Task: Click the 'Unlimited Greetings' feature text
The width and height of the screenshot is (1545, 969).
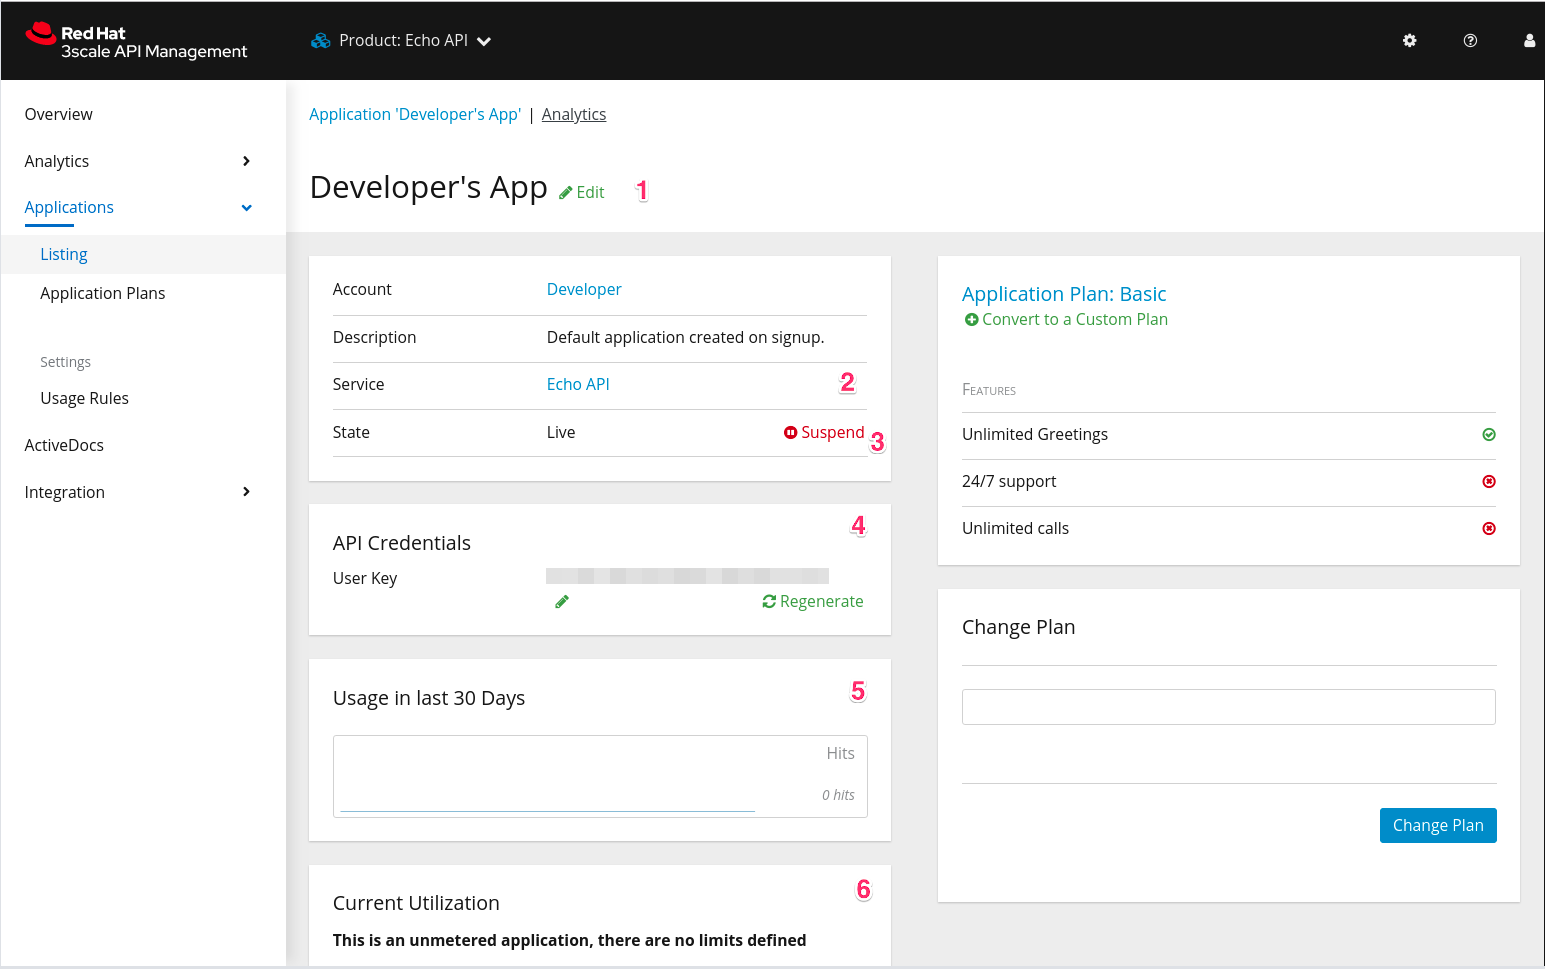Action: [x=1035, y=434]
